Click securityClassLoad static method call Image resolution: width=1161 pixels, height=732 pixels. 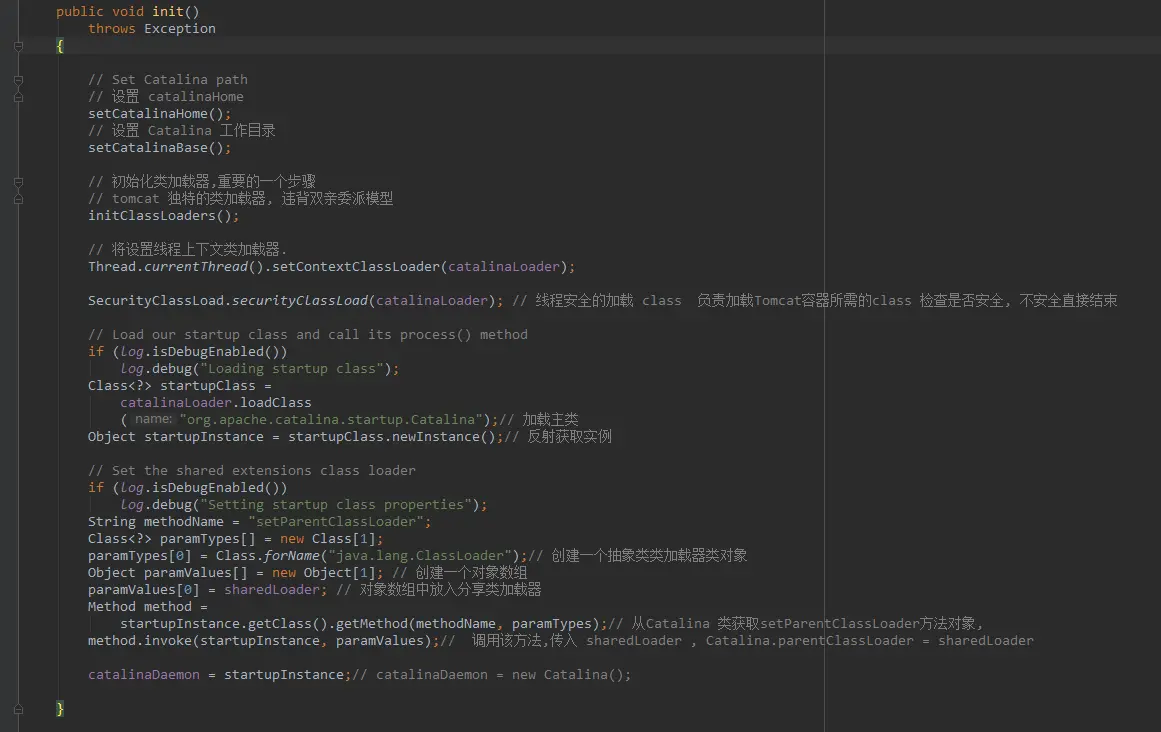click(300, 301)
